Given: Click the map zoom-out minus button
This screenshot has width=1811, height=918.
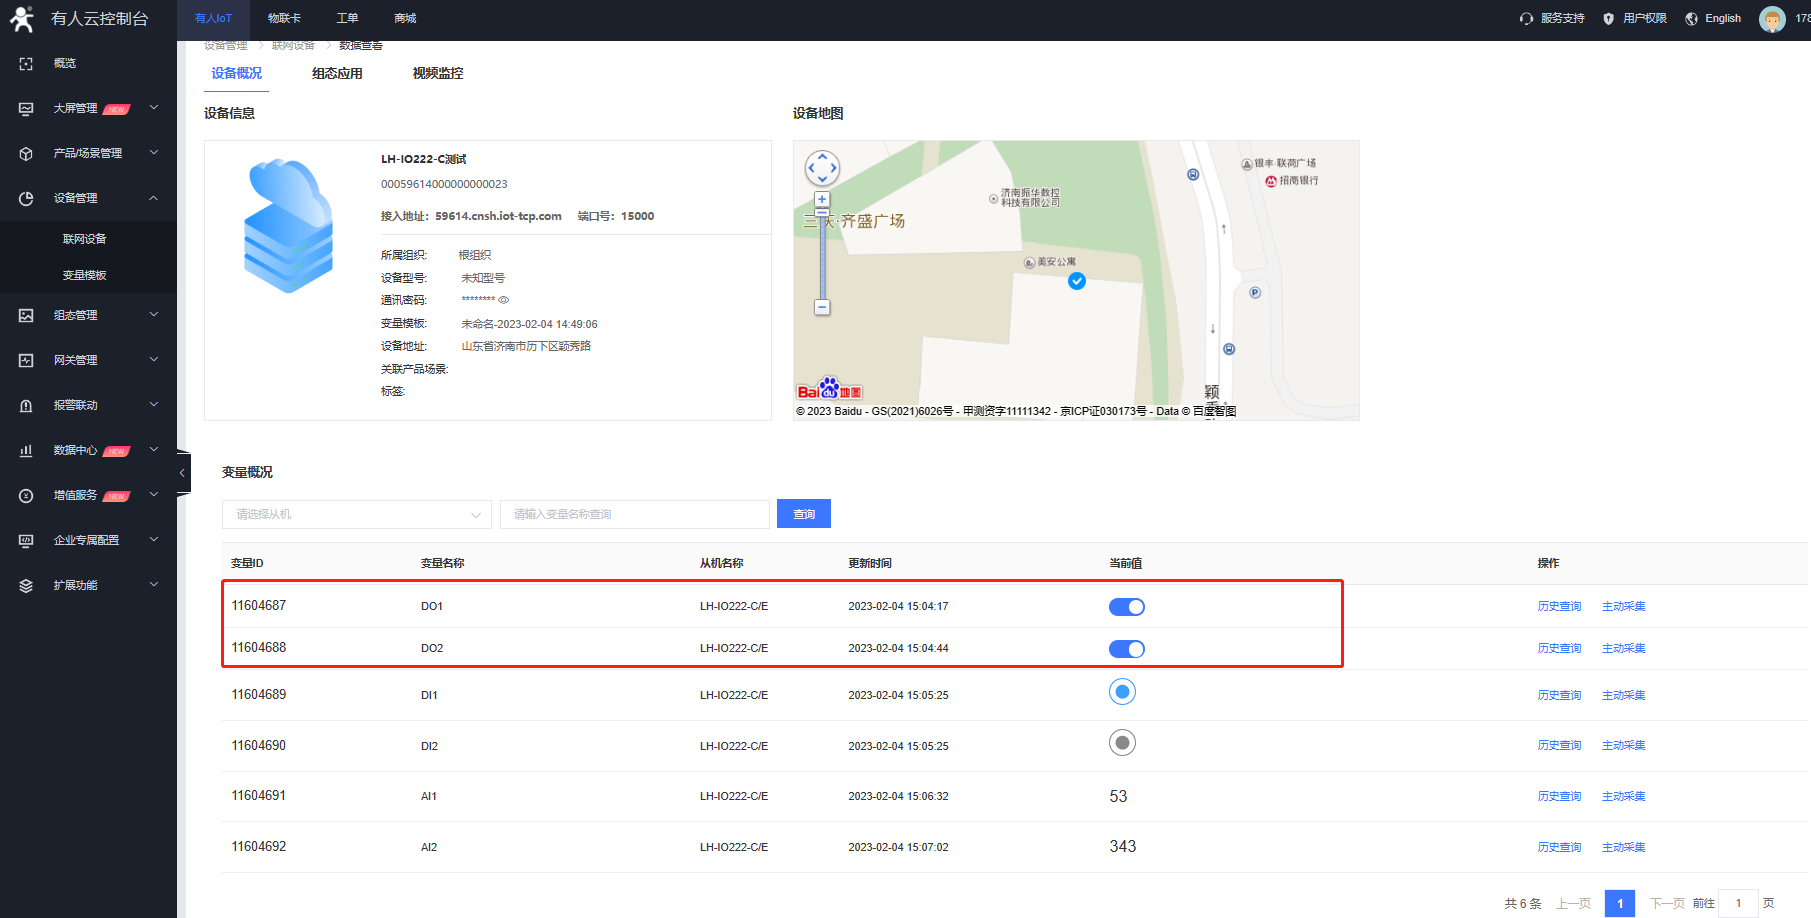Looking at the screenshot, I should [x=822, y=307].
